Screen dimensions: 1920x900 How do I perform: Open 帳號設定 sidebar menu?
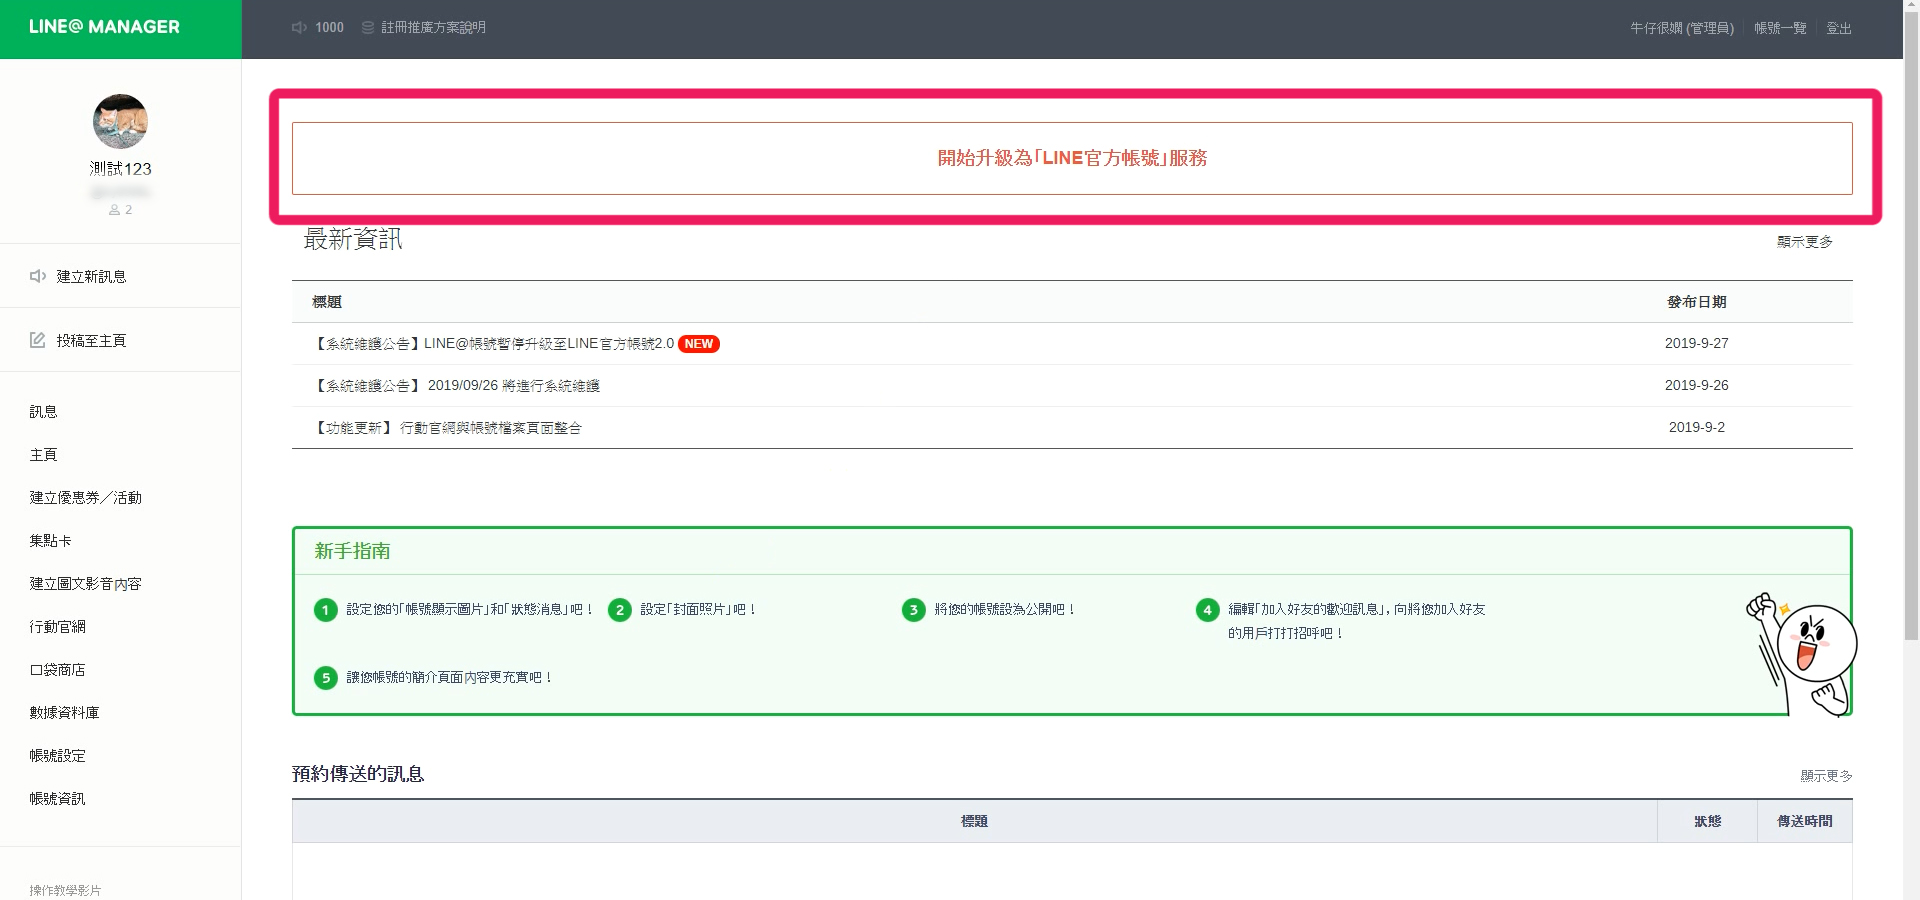click(57, 755)
